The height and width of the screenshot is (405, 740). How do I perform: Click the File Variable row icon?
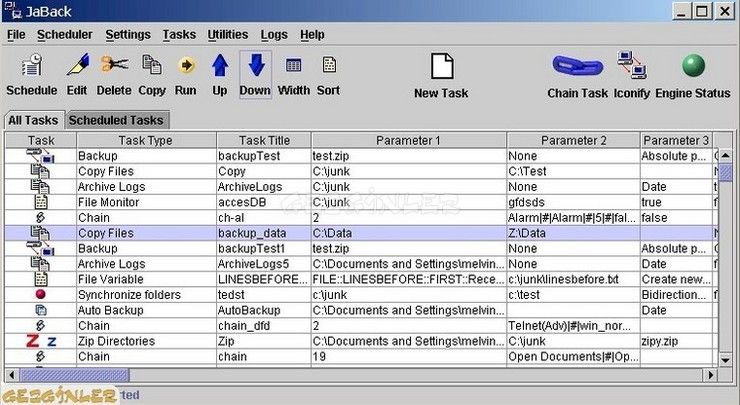point(41,279)
